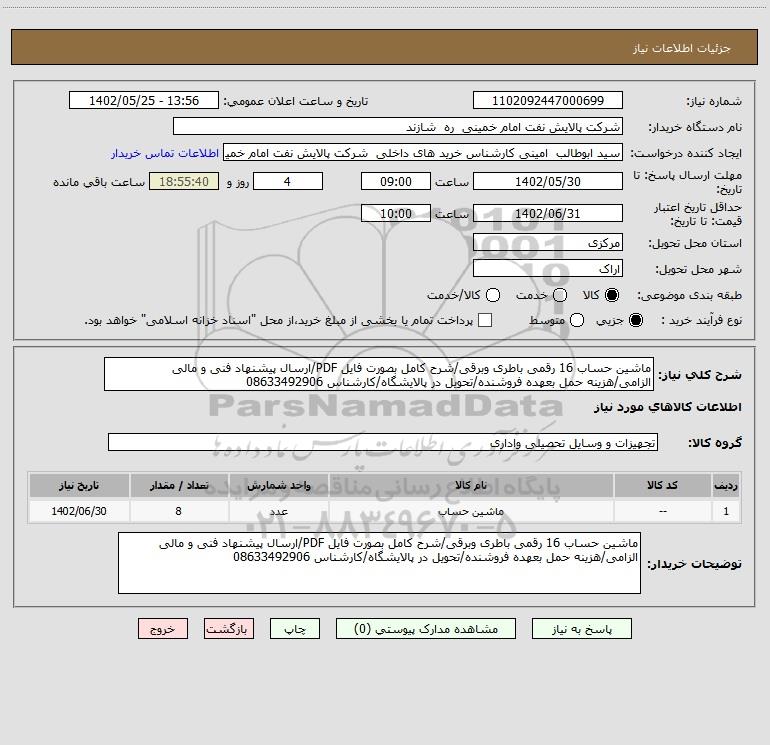The height and width of the screenshot is (745, 770).
Task: Select the کالا/خدمت radio button
Action: pos(493,295)
